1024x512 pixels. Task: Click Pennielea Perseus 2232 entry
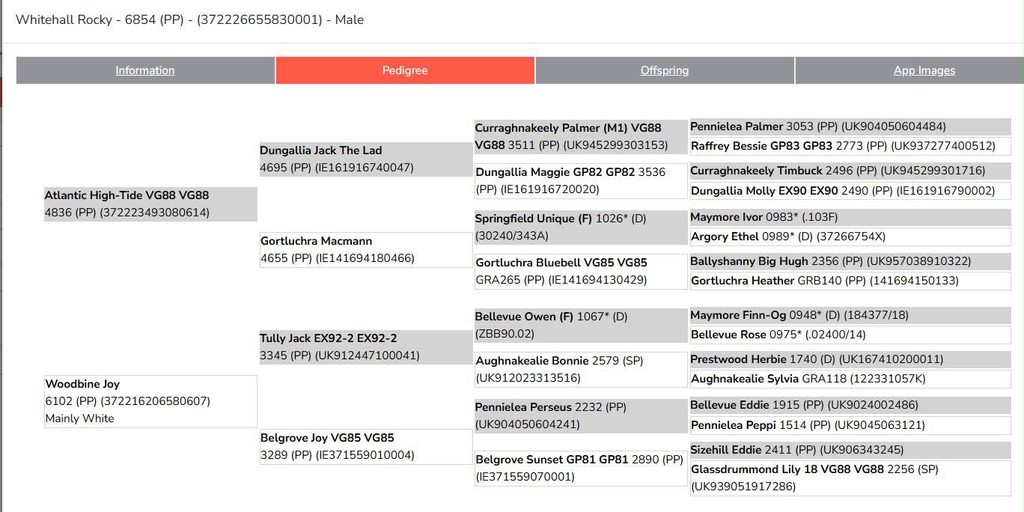pyautogui.click(x=581, y=415)
